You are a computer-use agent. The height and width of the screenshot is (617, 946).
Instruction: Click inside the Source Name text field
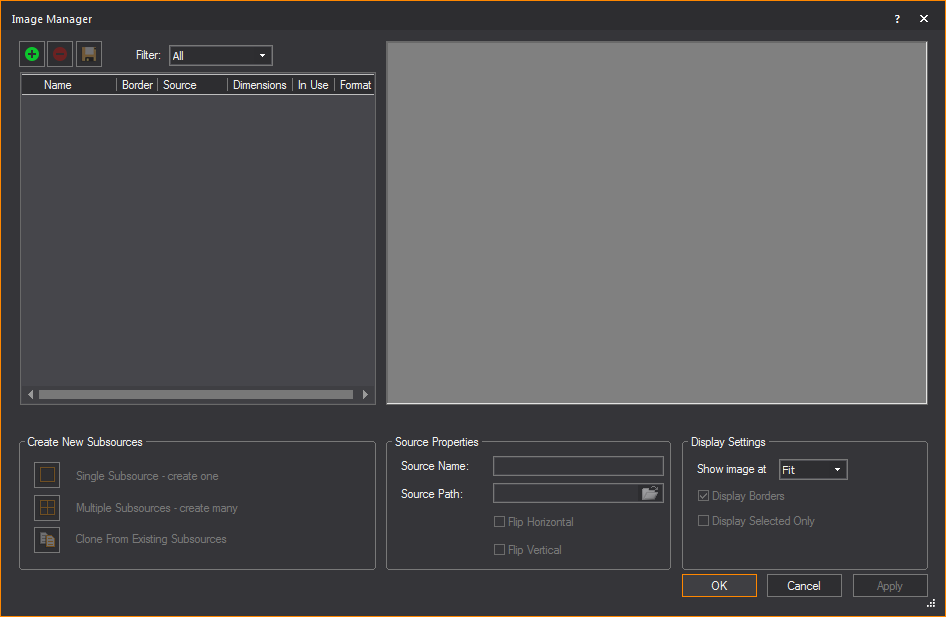pyautogui.click(x=578, y=466)
